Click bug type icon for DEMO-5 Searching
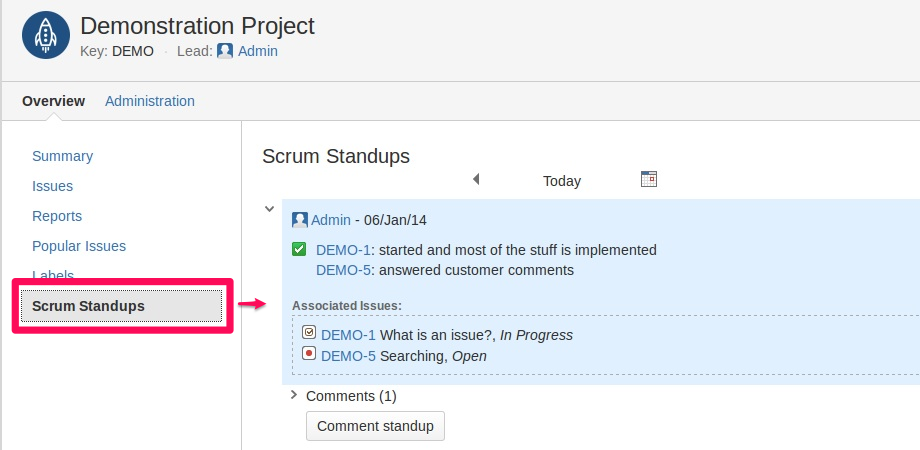 [309, 353]
